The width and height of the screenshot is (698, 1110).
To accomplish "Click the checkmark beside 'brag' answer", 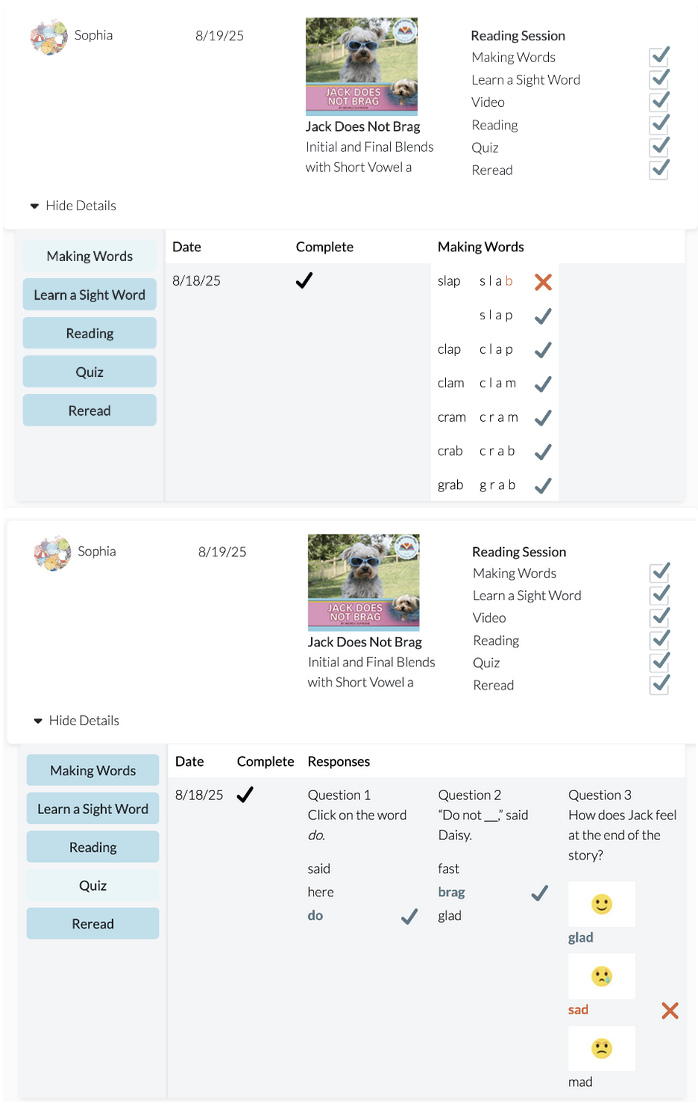I will pos(539,893).
